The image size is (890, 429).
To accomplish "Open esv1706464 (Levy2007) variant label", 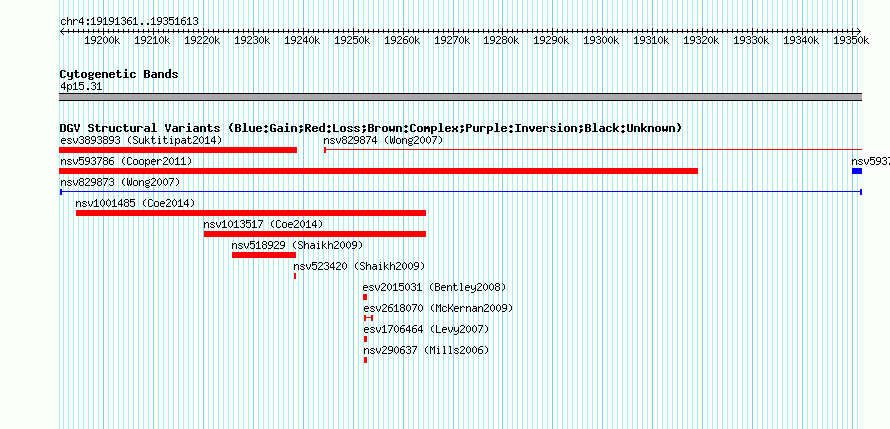I will pyautogui.click(x=426, y=329).
